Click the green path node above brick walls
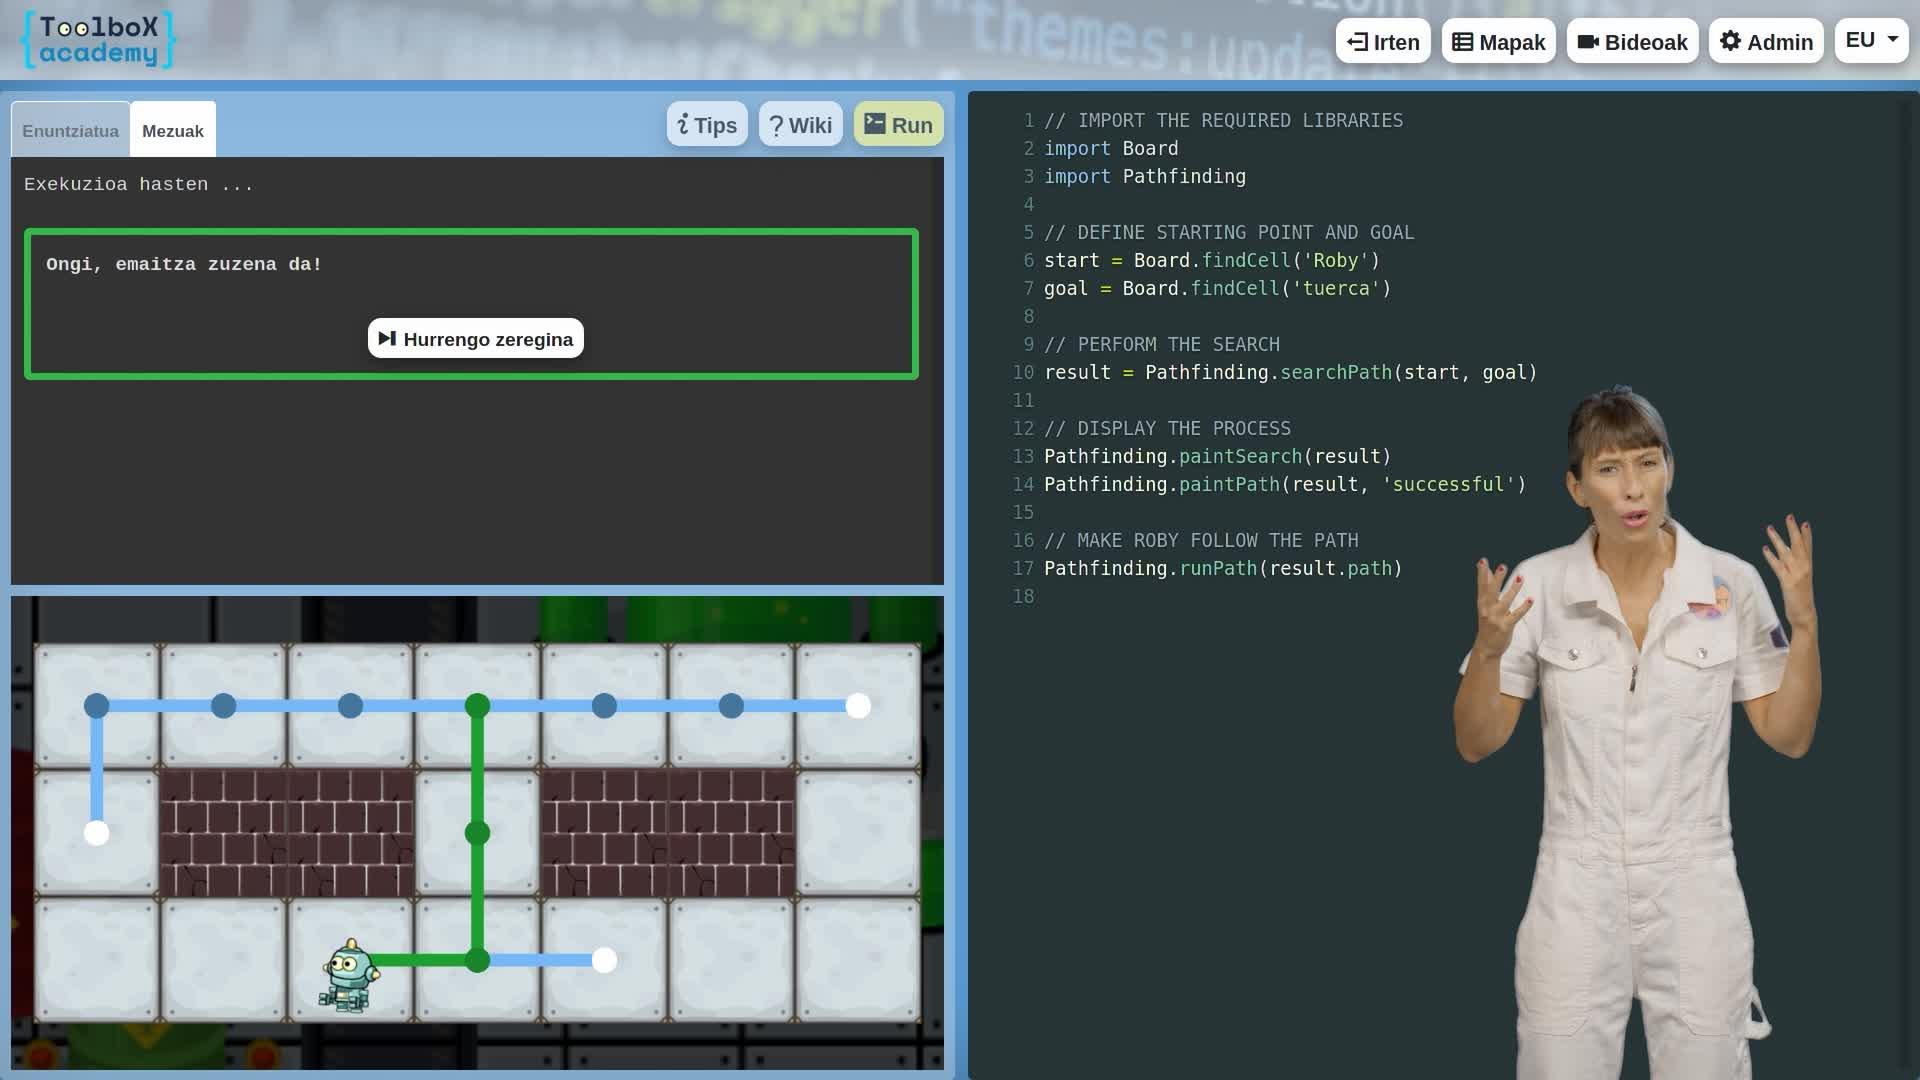 (x=477, y=706)
